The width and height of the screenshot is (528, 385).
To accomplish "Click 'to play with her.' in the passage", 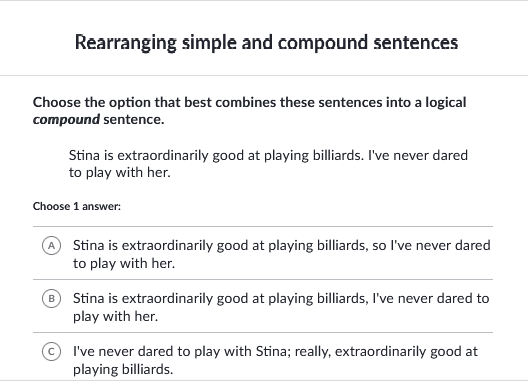I will pos(120,172).
